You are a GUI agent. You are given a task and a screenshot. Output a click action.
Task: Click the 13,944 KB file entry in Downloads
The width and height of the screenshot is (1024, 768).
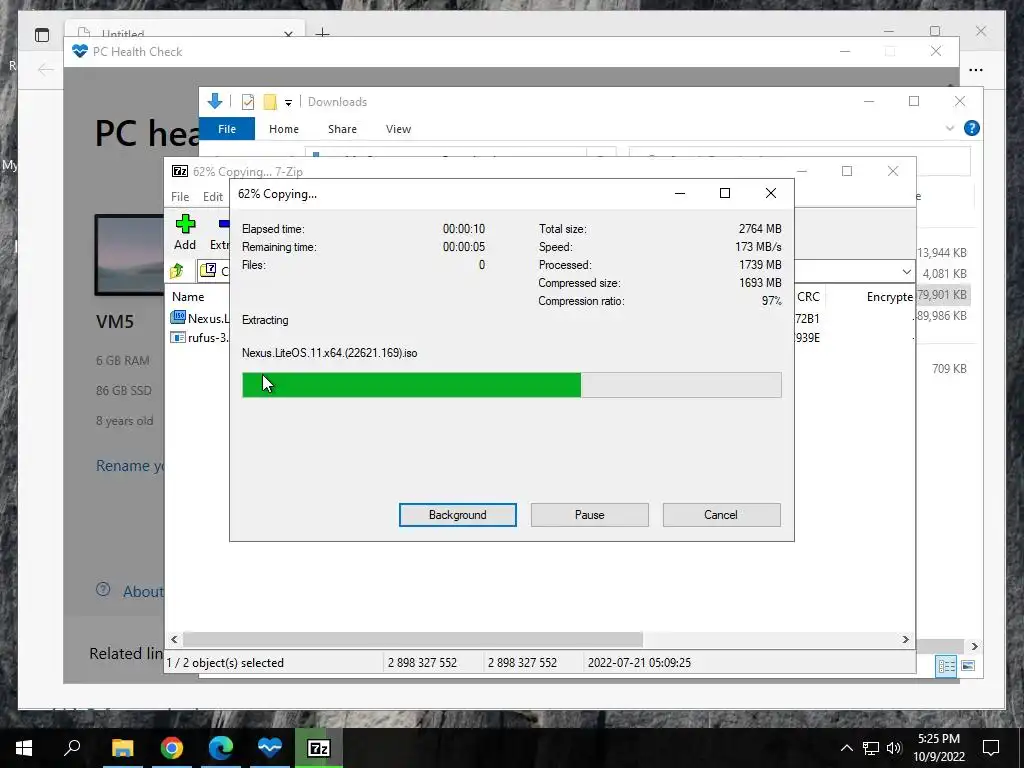click(x=942, y=253)
